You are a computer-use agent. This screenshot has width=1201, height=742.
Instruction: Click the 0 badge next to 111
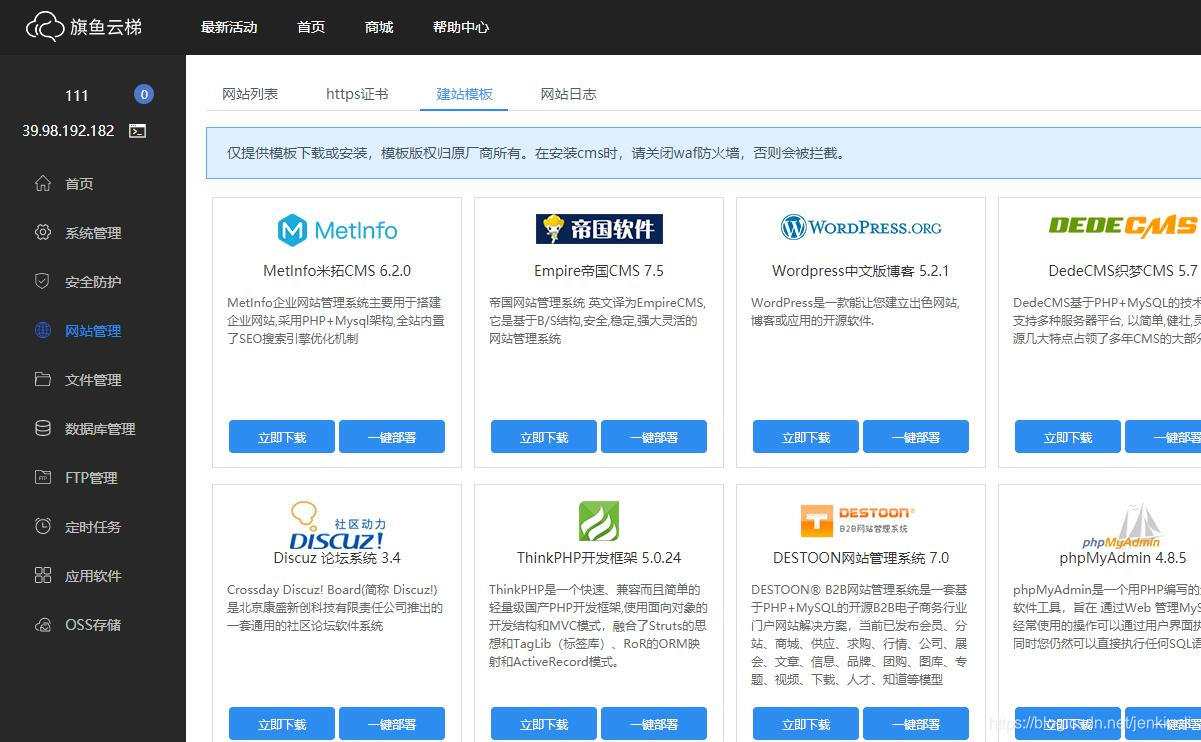point(143,93)
